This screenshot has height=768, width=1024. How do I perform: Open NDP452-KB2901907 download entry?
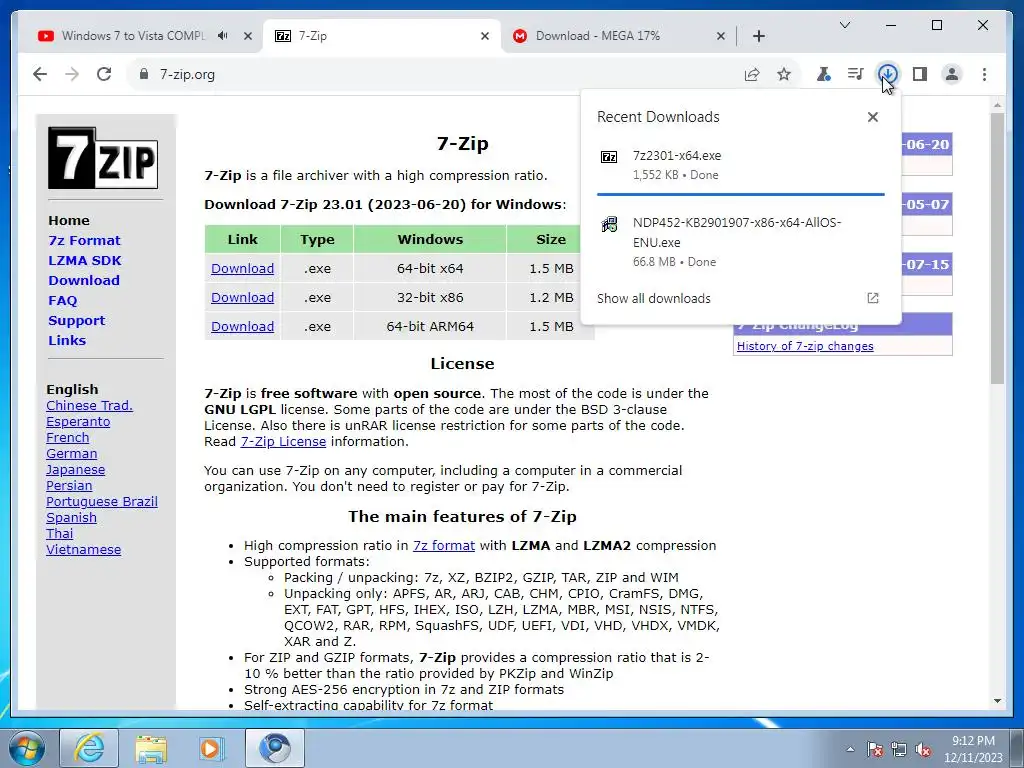[741, 241]
